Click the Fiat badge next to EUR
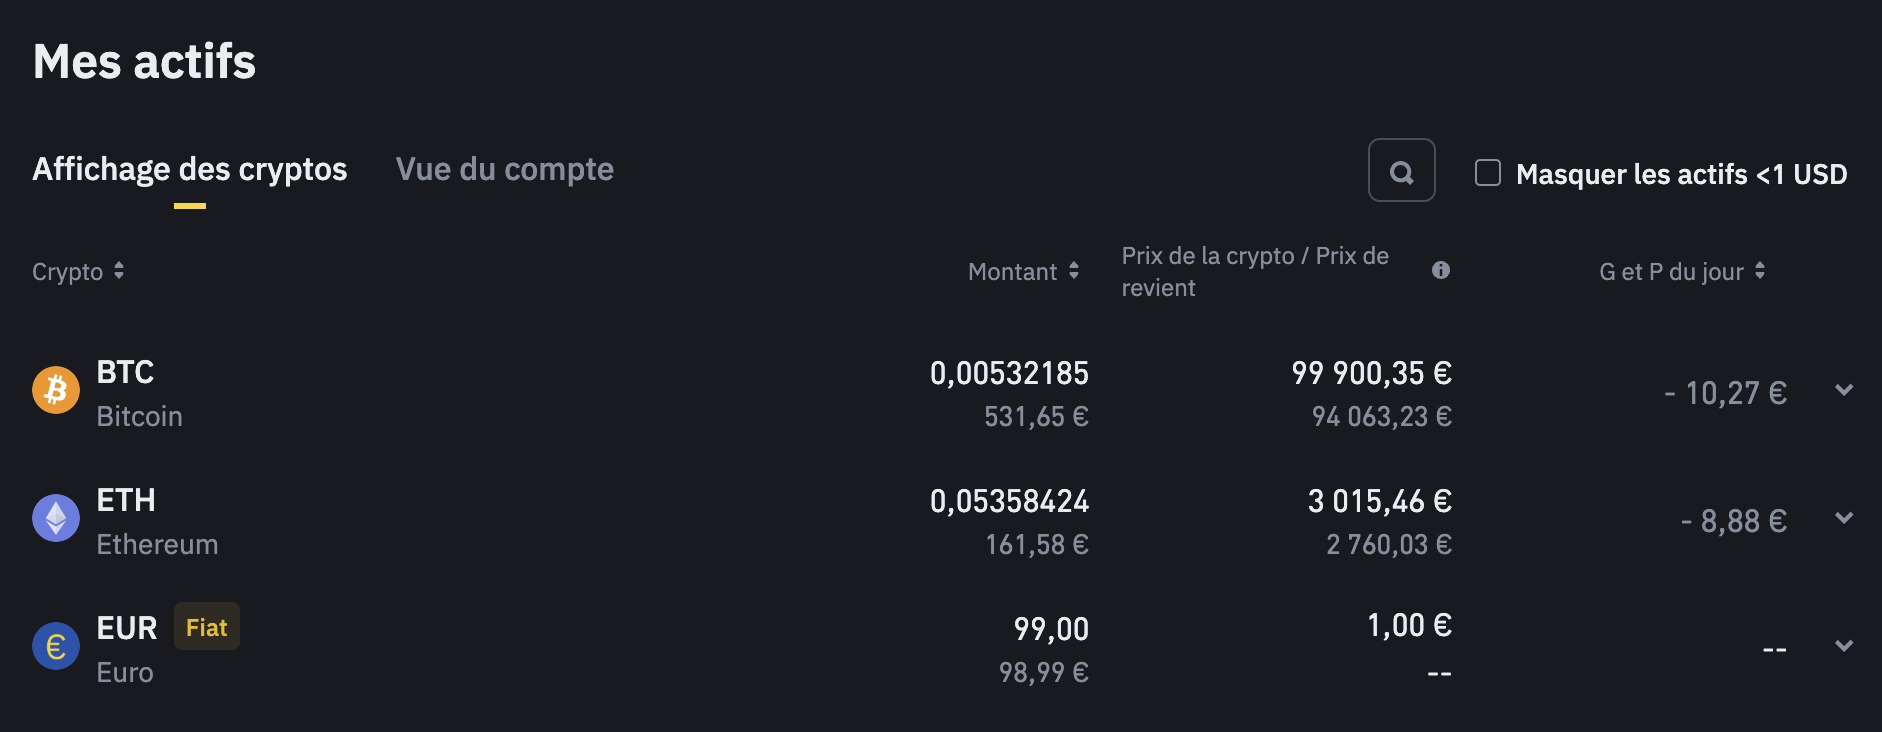Image resolution: width=1882 pixels, height=732 pixels. point(207,627)
